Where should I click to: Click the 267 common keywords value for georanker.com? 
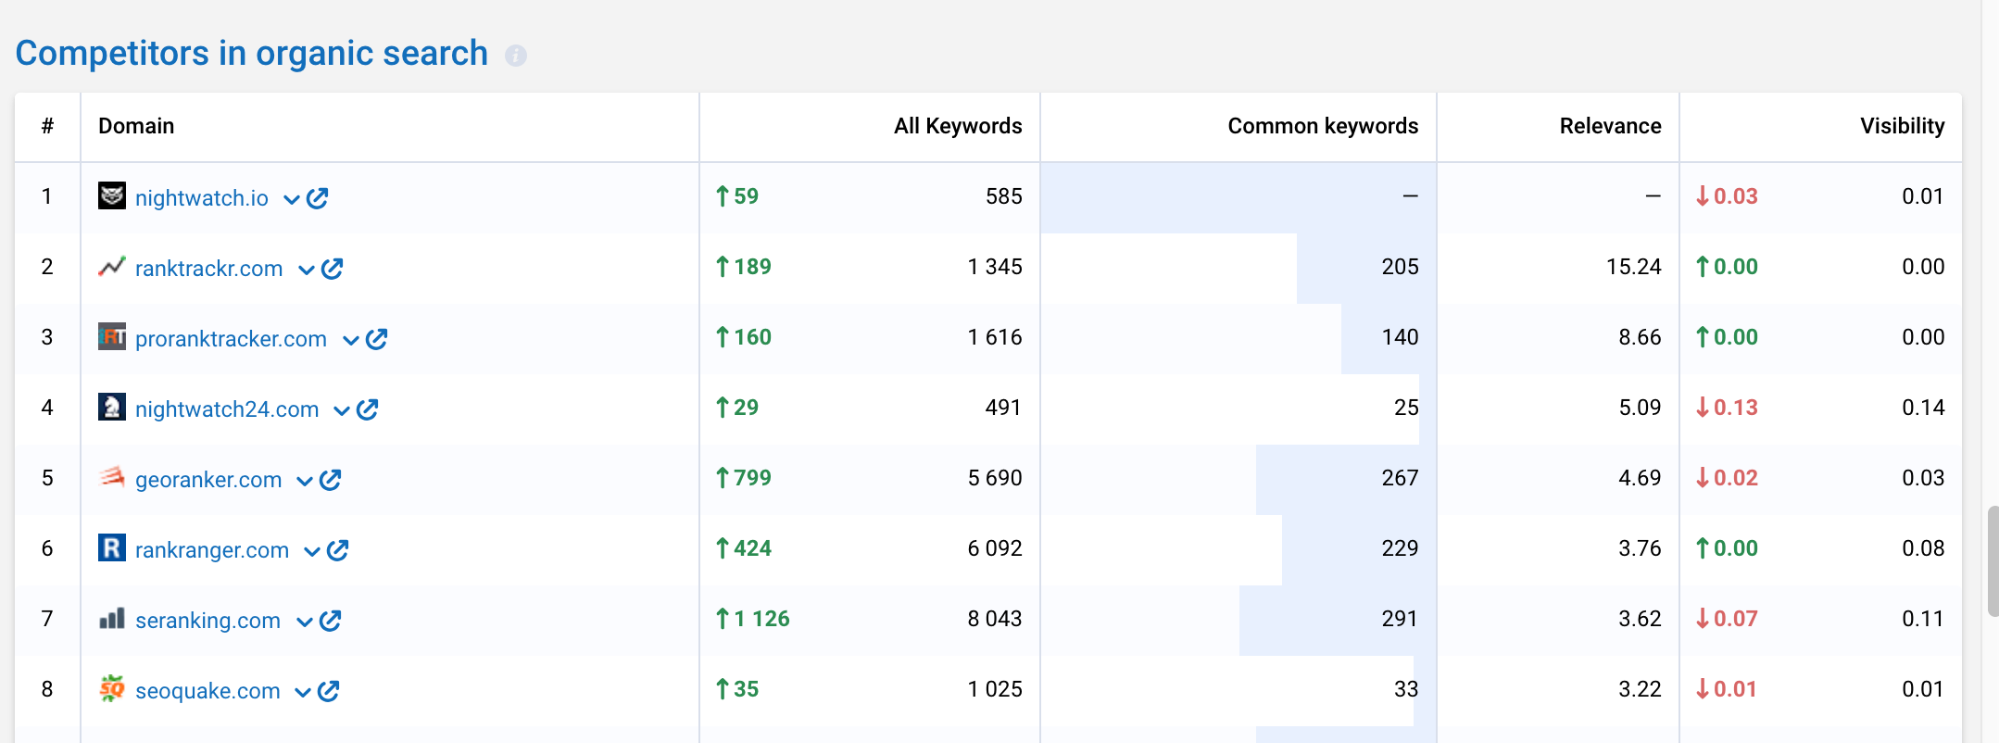coord(1400,478)
